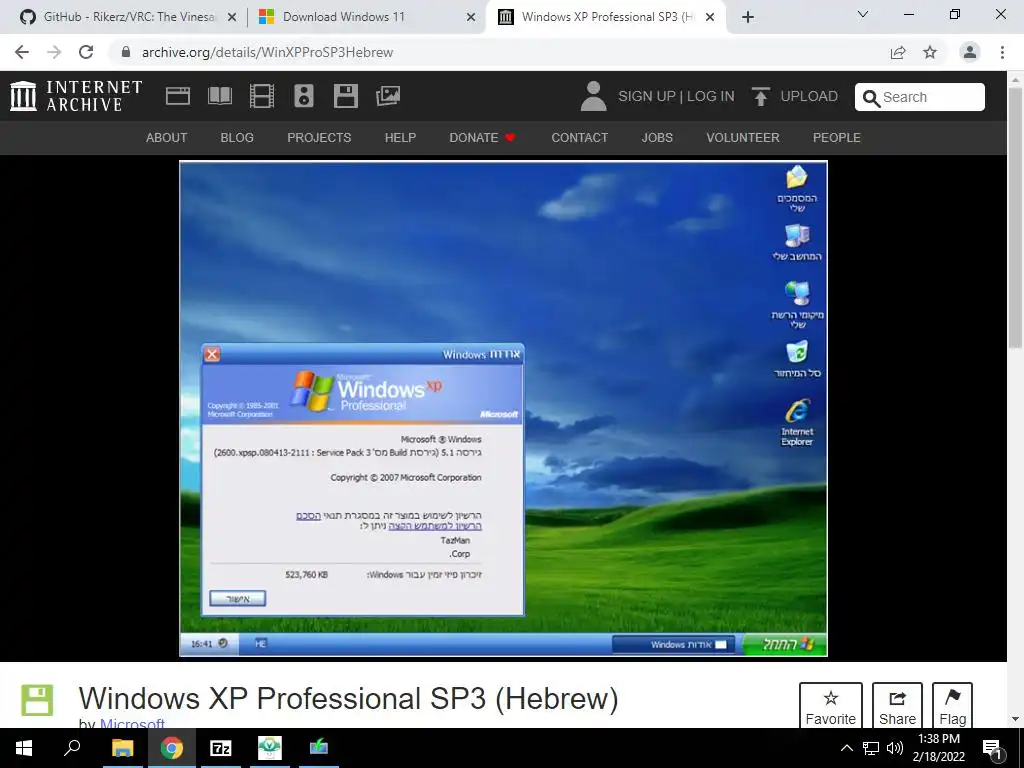1024x768 pixels.
Task: Open the tab search chevron
Action: [863, 14]
